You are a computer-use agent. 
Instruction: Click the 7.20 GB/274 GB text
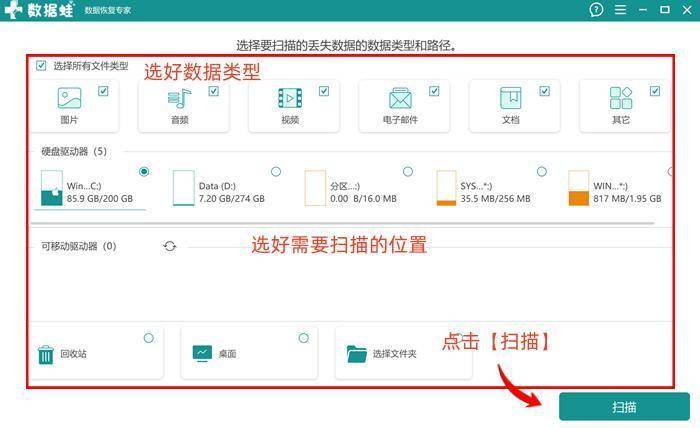(x=232, y=199)
